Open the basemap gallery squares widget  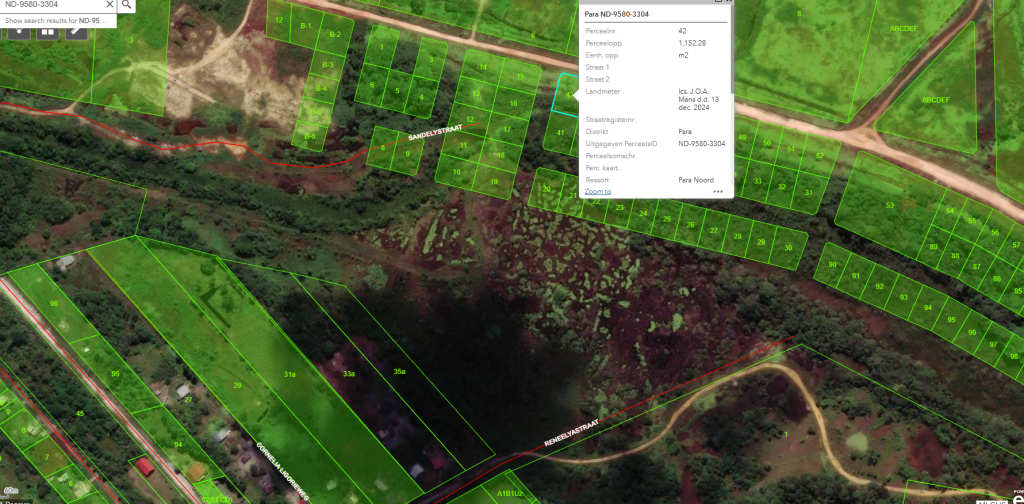coord(47,31)
